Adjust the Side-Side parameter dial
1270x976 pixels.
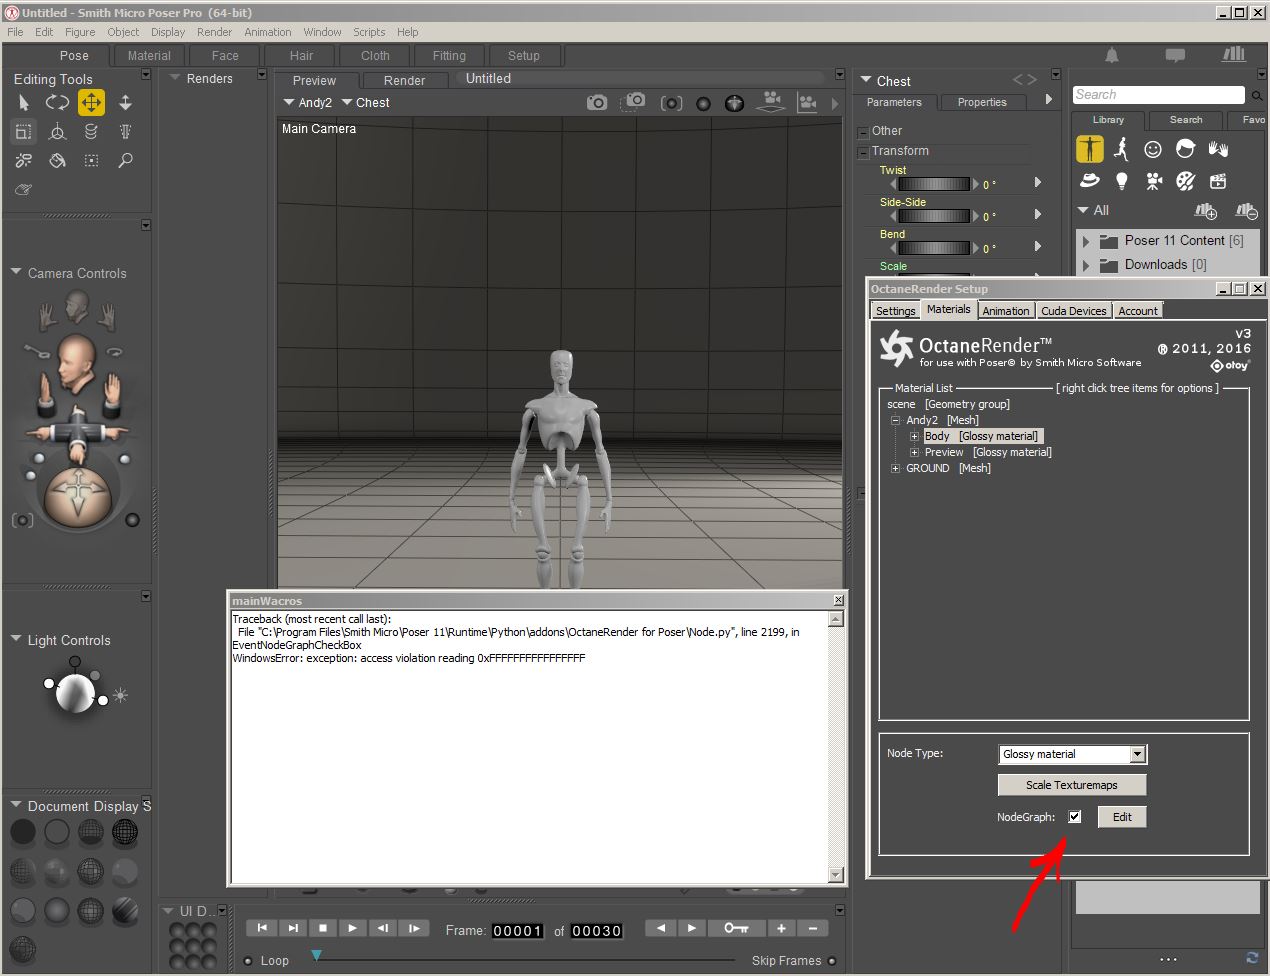pyautogui.click(x=934, y=216)
